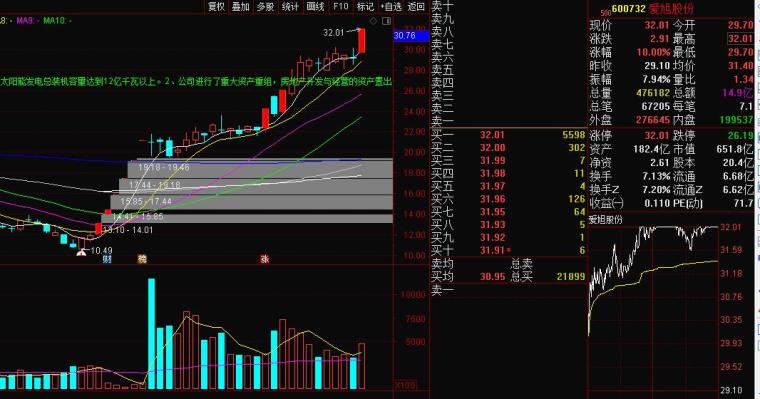Select the 19.18 - 19.46 gap band
Viewport: 760px width, 399px height.
pyautogui.click(x=260, y=168)
